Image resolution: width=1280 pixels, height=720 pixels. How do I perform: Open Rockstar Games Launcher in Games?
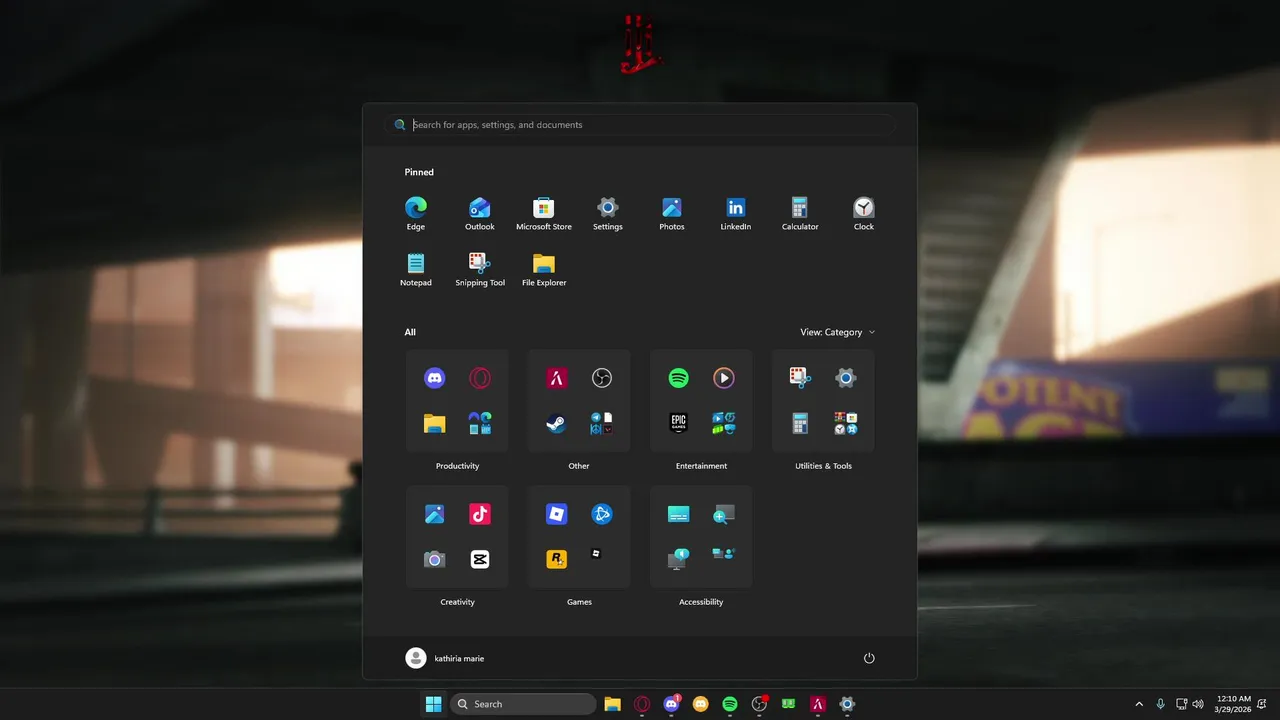pyautogui.click(x=556, y=559)
